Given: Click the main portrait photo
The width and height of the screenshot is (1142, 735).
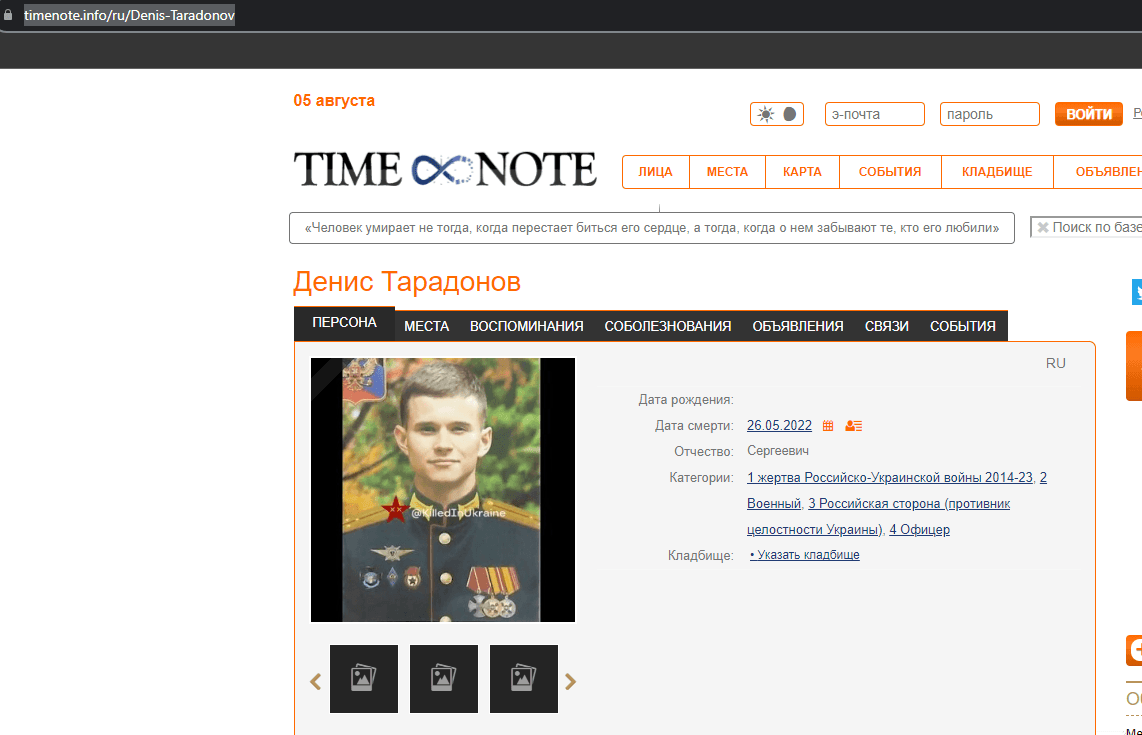Looking at the screenshot, I should coord(443,490).
